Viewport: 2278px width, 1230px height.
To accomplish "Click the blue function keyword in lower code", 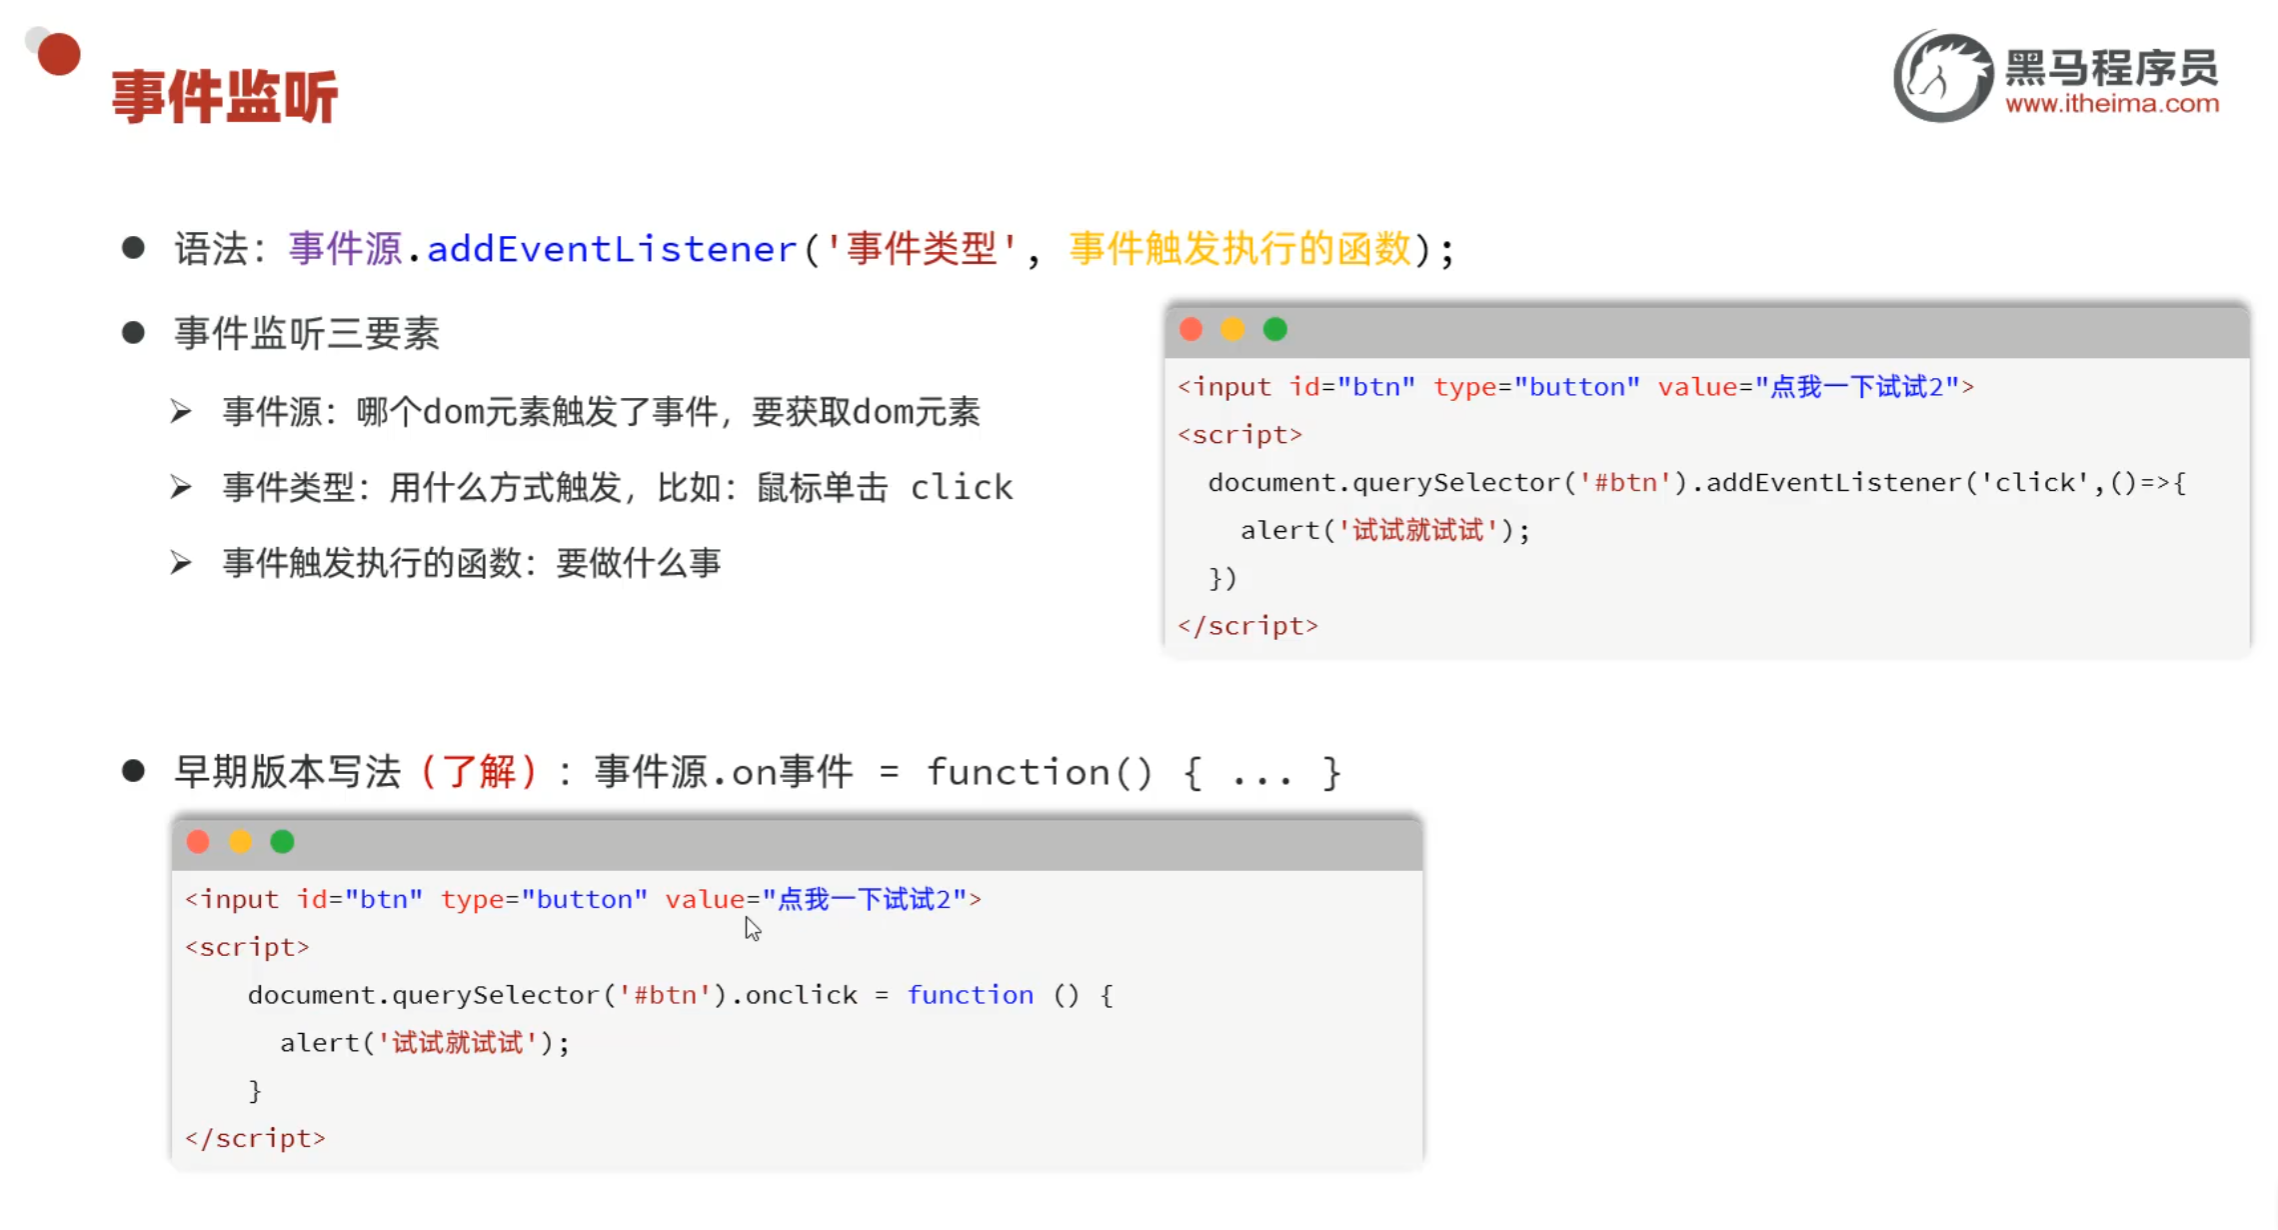I will [970, 995].
